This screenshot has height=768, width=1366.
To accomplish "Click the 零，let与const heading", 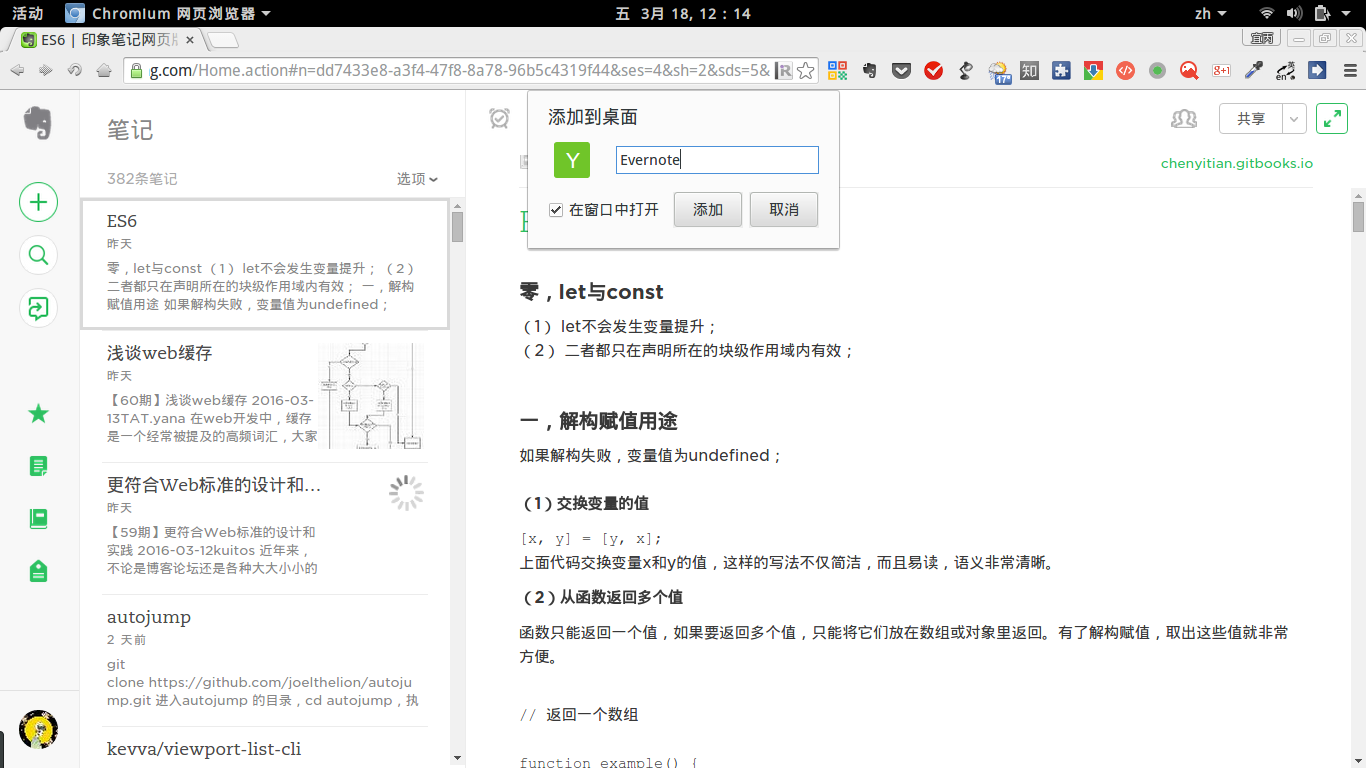I will 592,292.
